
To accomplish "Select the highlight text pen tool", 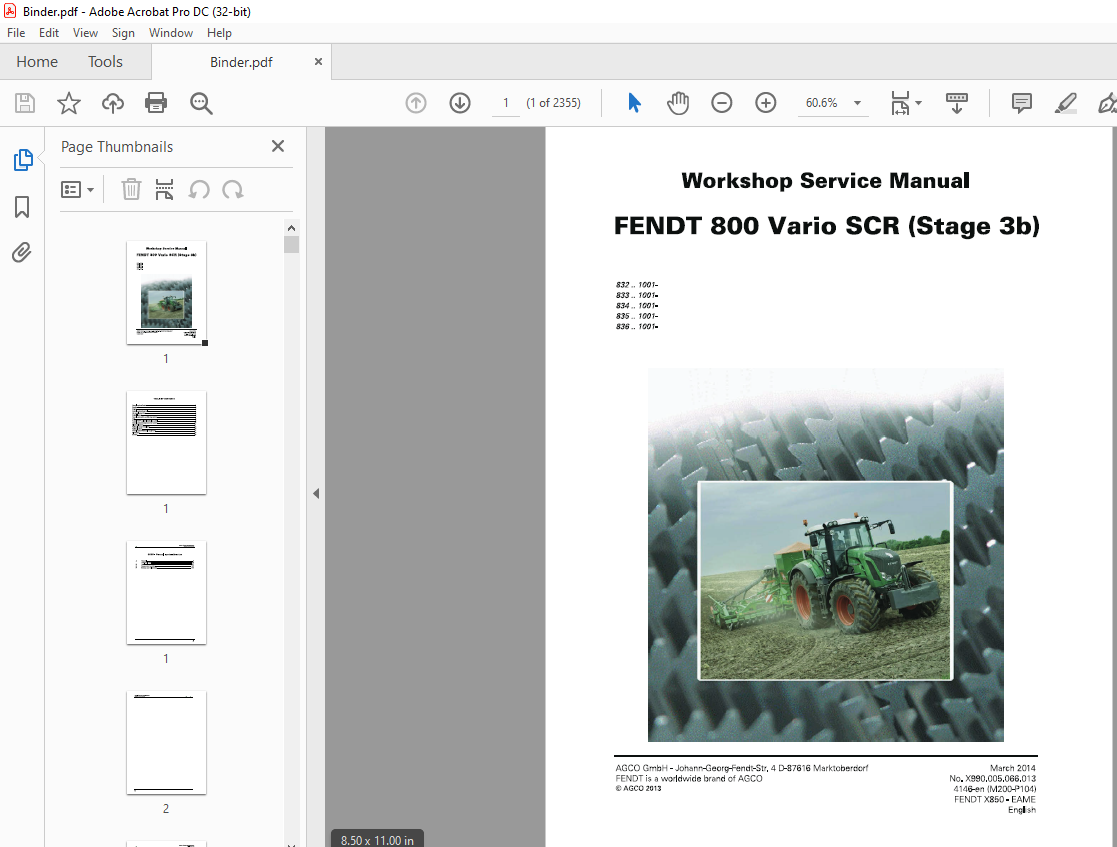I will [x=1066, y=103].
